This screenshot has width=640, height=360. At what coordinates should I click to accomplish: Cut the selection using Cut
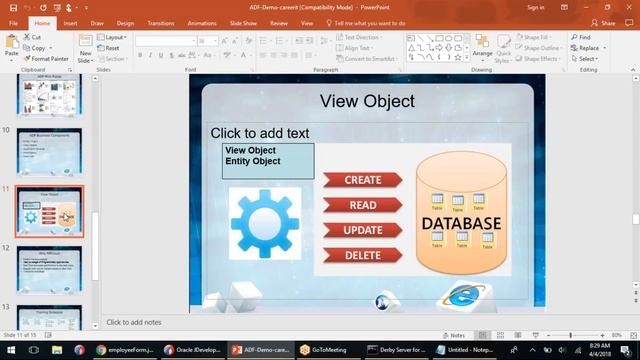[32, 37]
